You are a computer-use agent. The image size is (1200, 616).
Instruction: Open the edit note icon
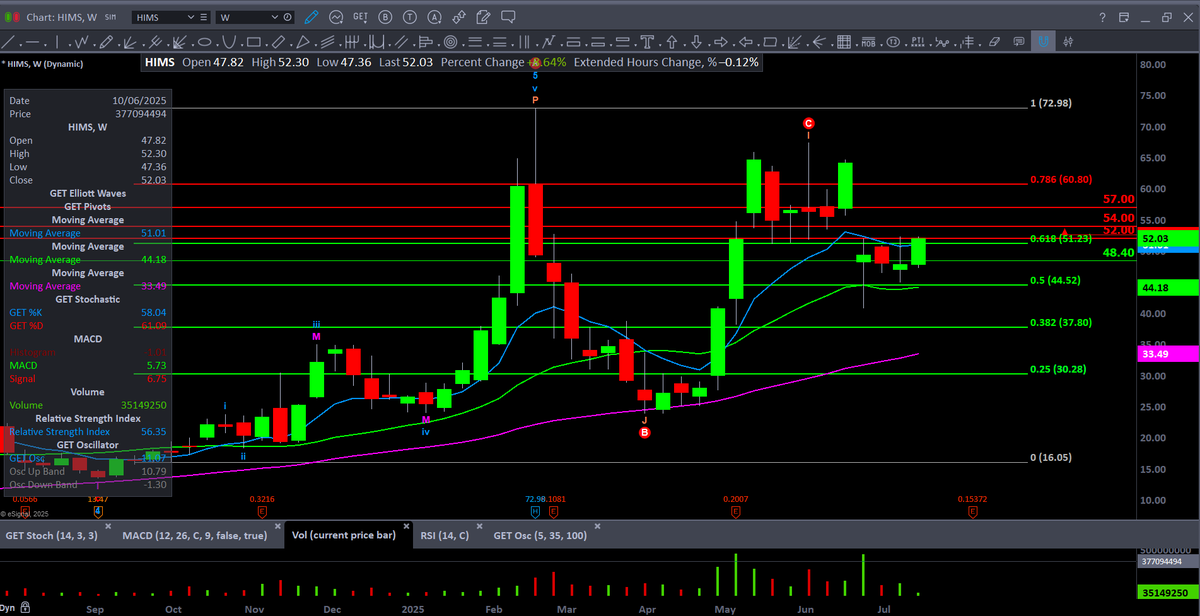point(483,17)
